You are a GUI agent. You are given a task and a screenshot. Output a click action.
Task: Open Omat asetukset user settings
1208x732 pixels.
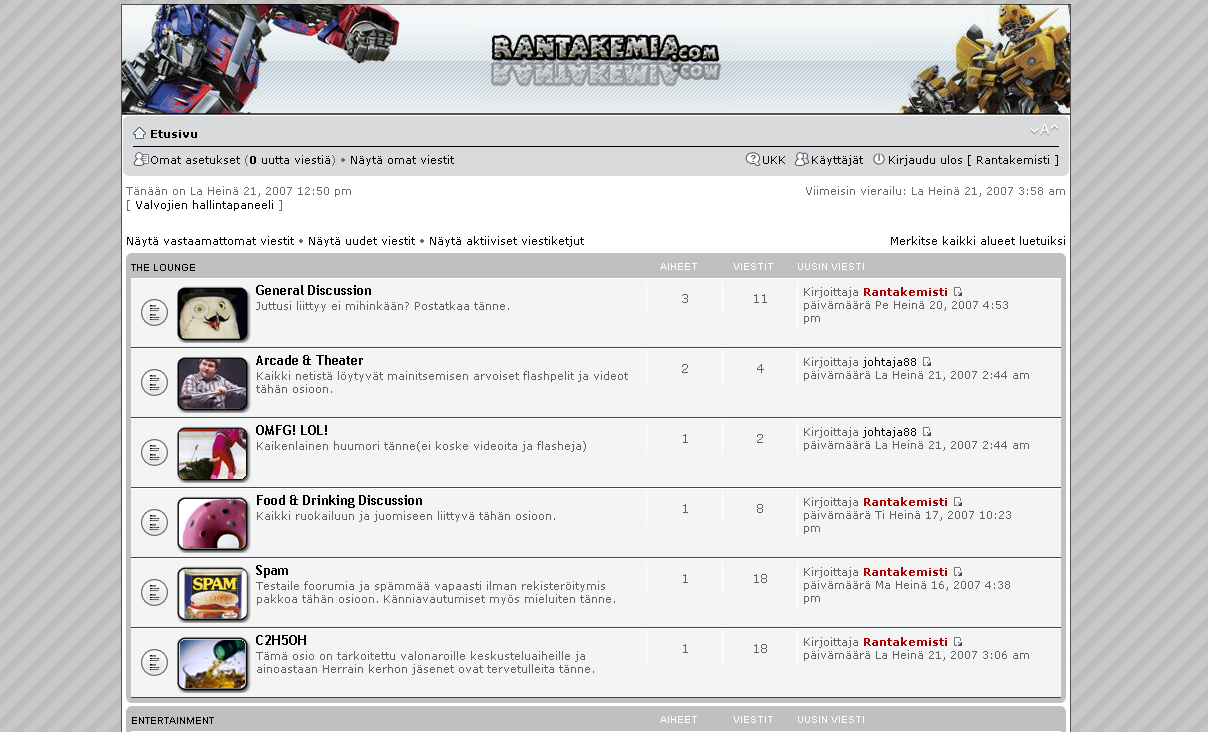(x=195, y=160)
